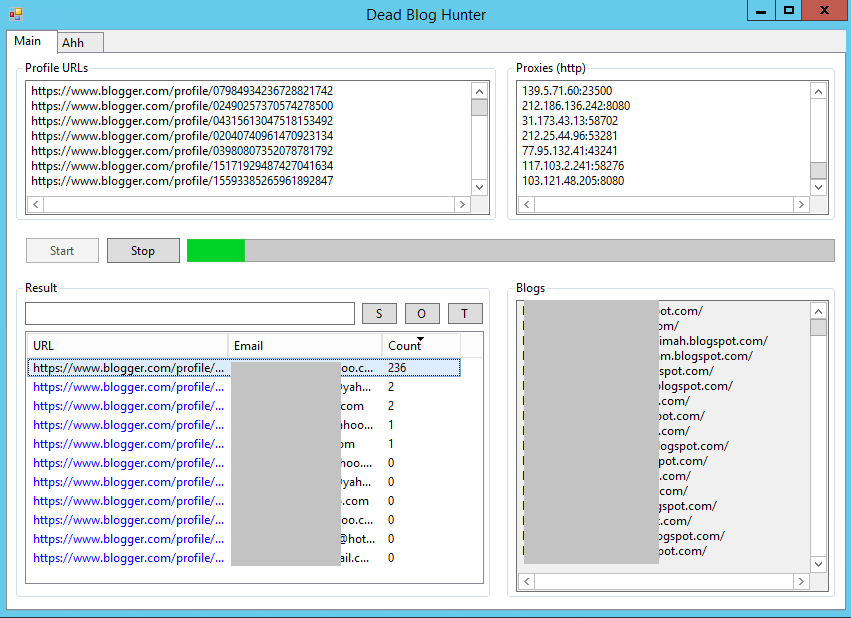The height and width of the screenshot is (618, 851).
Task: Click the Proxies vertical scrollbar thumb
Action: tap(818, 170)
